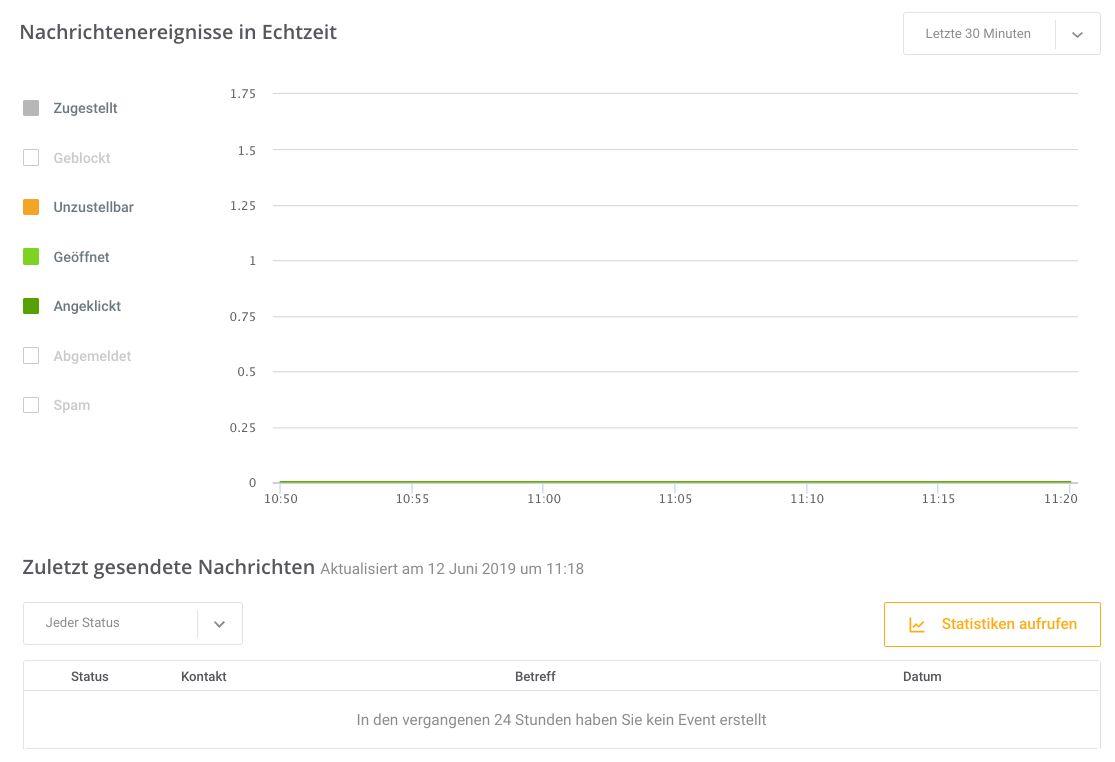Click the Status column header
This screenshot has height=762, width=1115.
(90, 677)
